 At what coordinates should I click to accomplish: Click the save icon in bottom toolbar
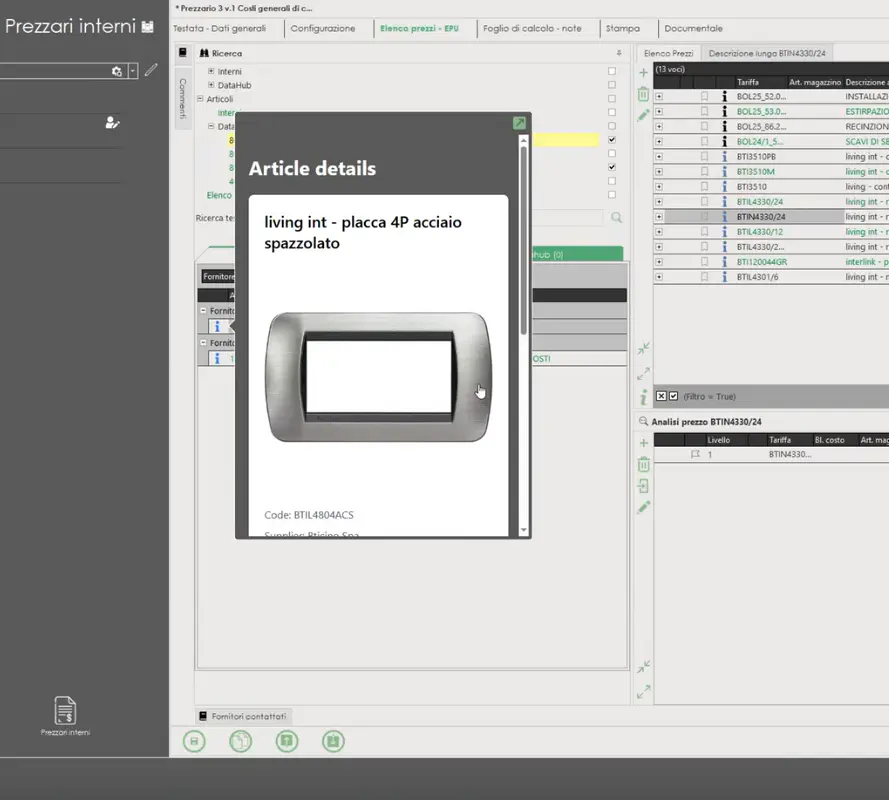[195, 741]
